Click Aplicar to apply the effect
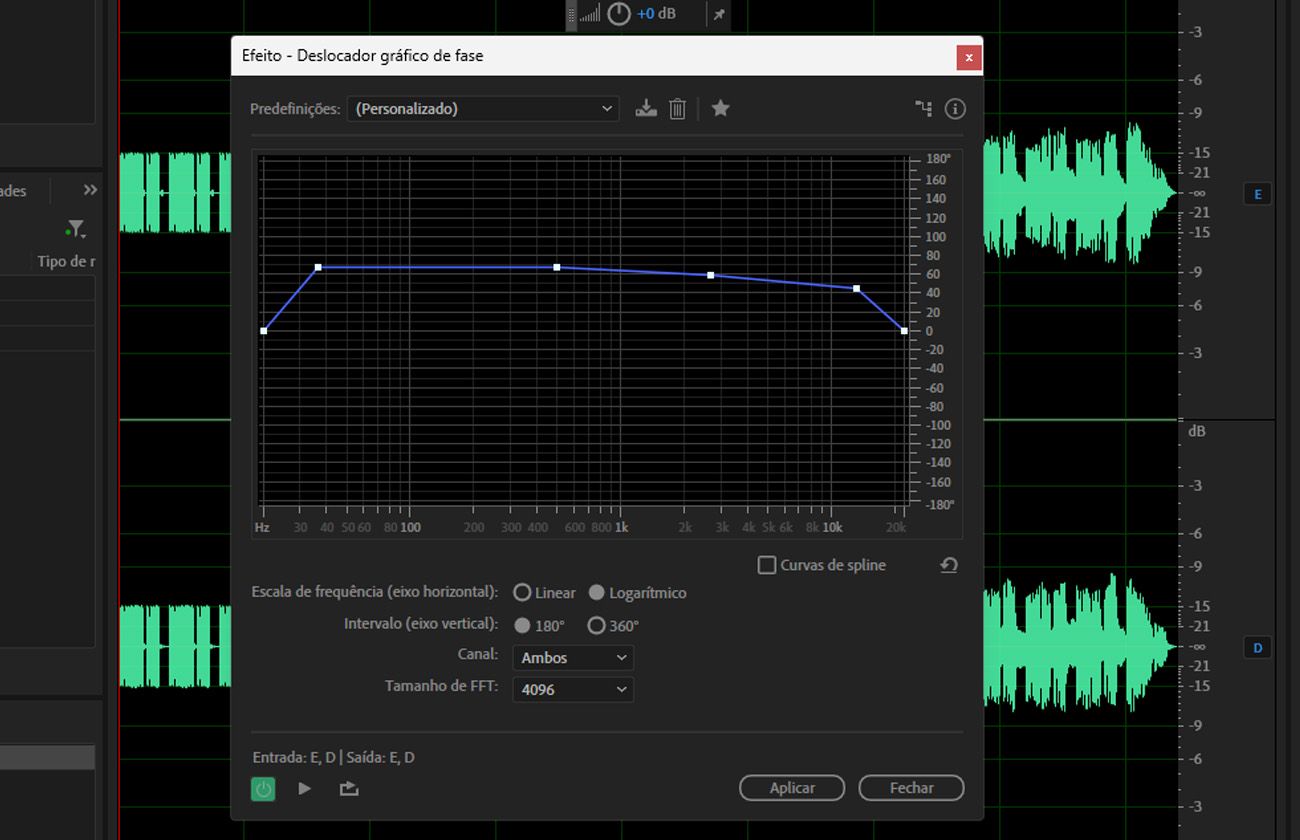 [x=792, y=788]
